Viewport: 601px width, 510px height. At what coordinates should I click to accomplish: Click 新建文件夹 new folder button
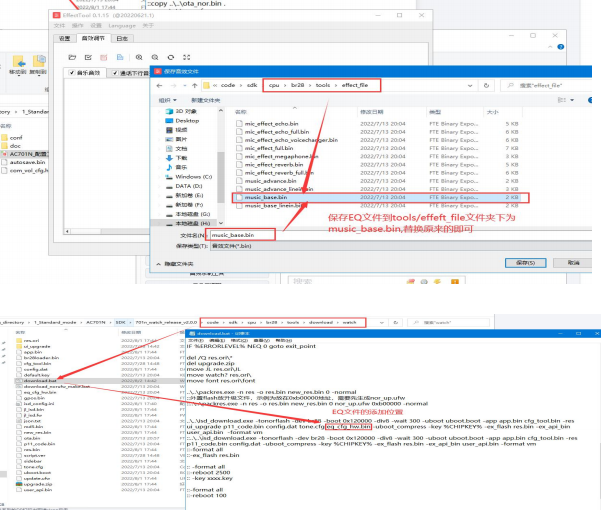coord(205,100)
